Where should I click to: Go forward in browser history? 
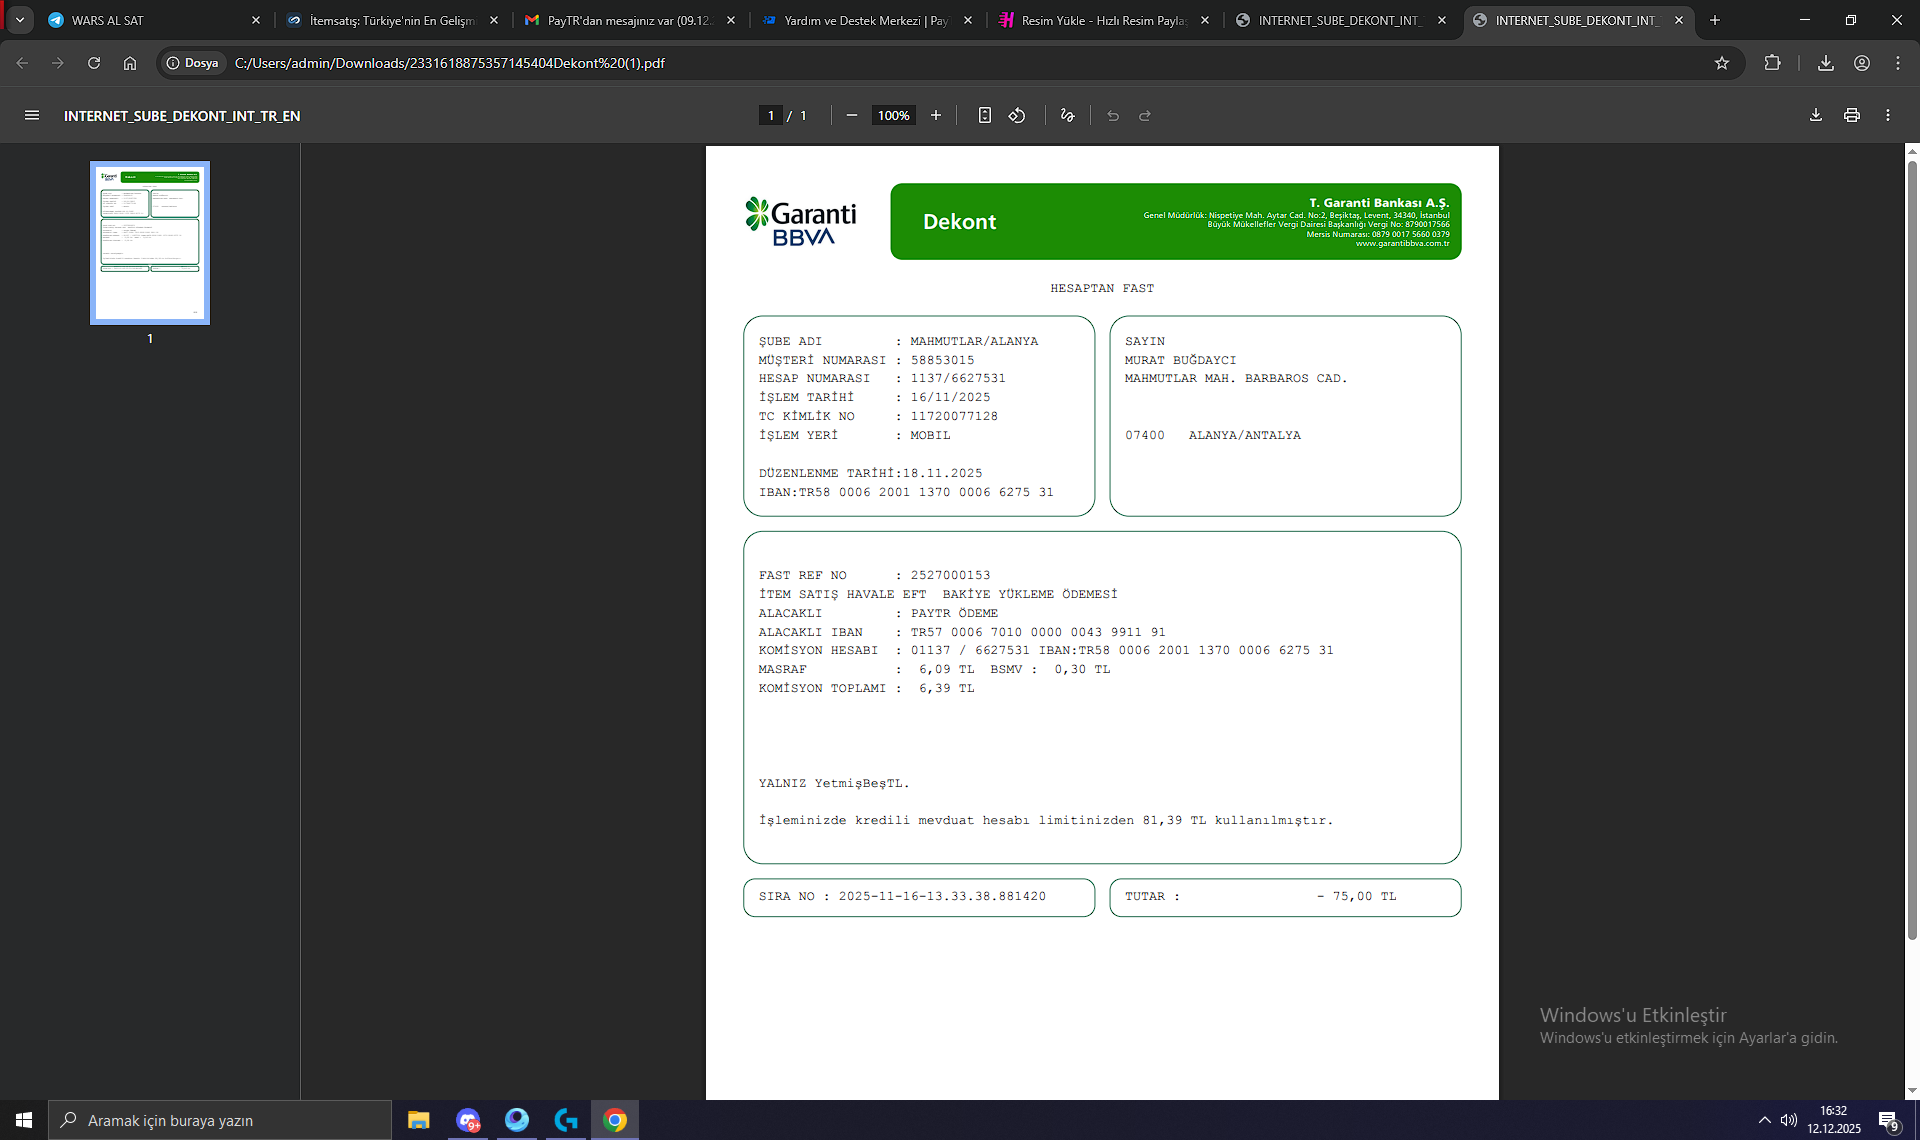[x=58, y=63]
